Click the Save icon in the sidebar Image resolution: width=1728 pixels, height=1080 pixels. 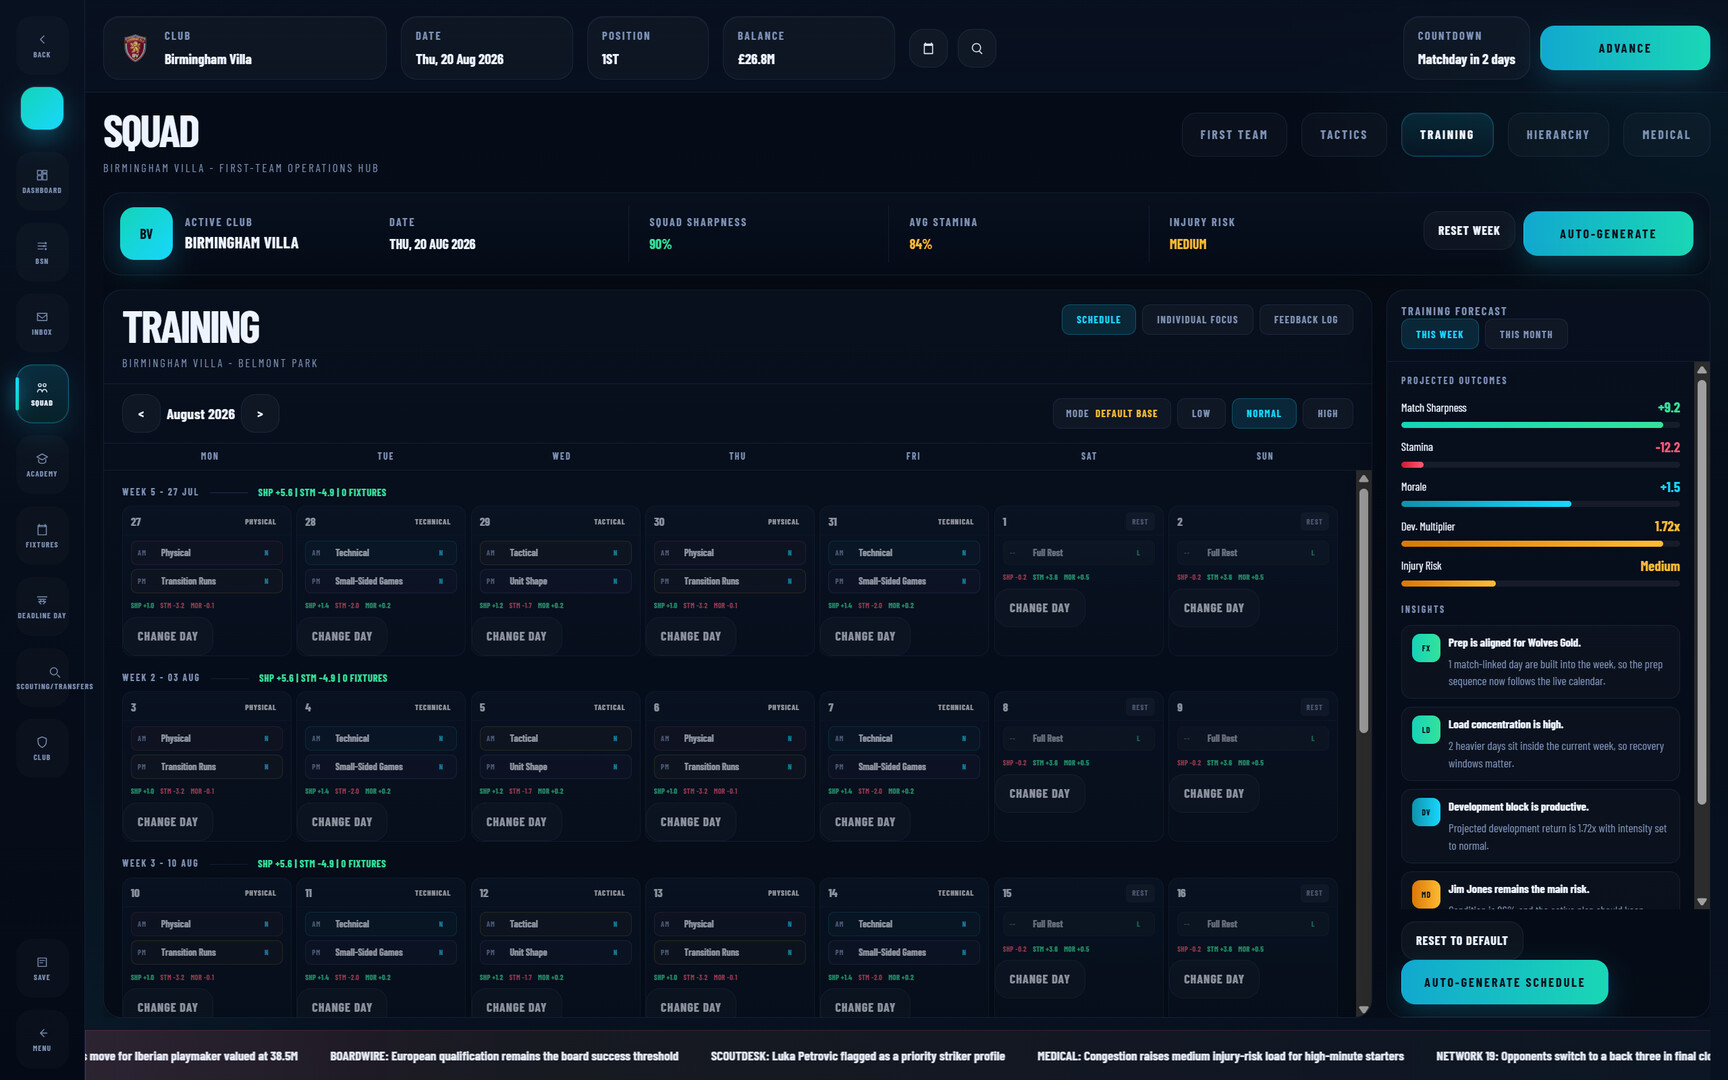41,968
